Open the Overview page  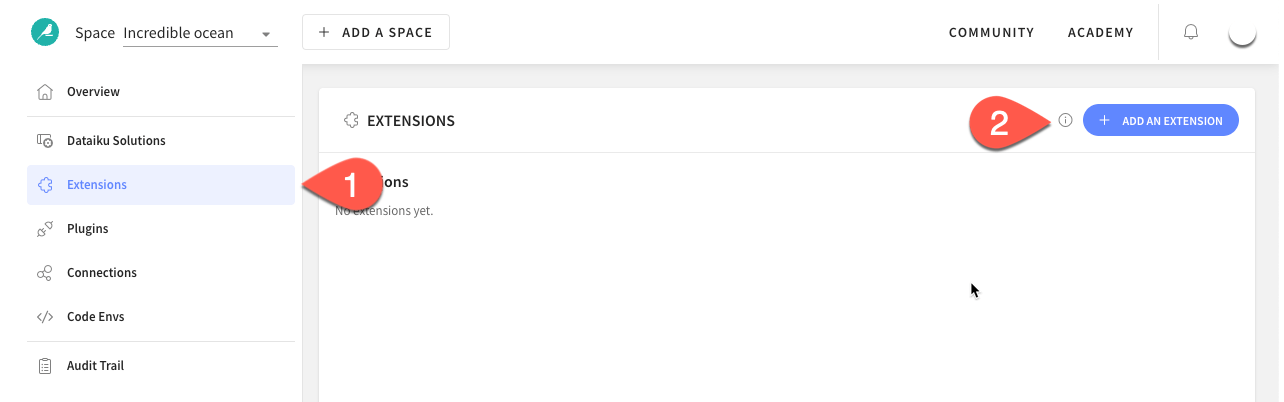[93, 92]
